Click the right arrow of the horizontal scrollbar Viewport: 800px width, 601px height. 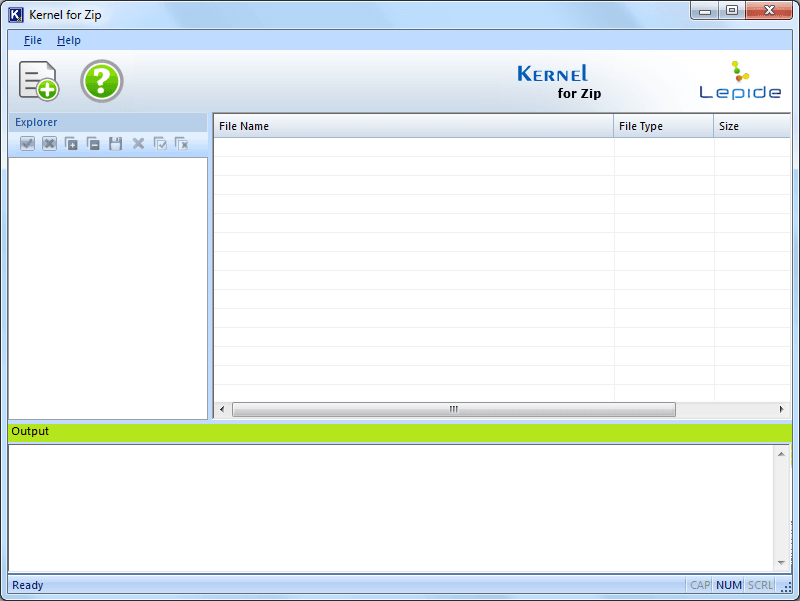click(781, 409)
